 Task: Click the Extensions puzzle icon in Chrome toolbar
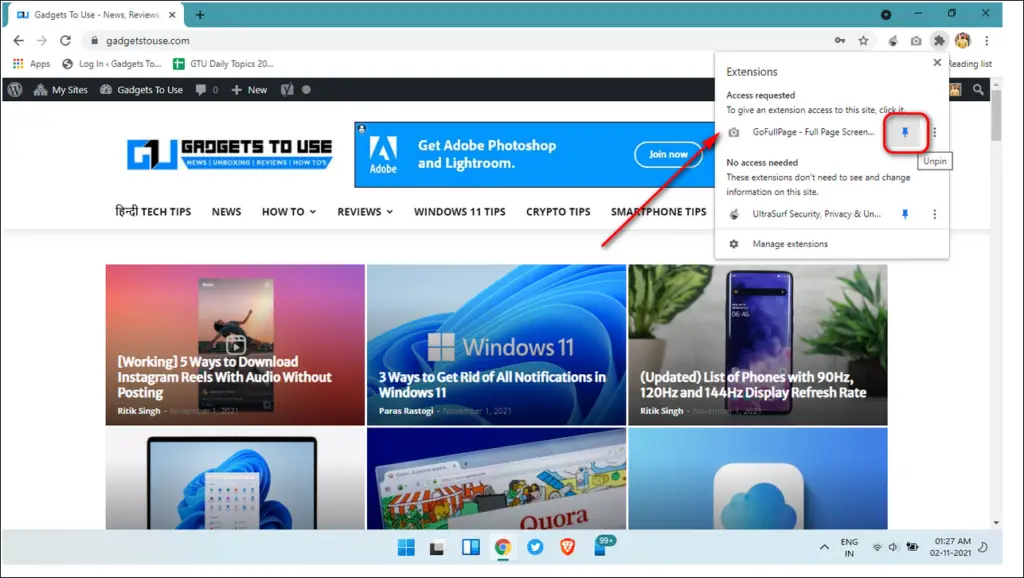click(x=939, y=40)
